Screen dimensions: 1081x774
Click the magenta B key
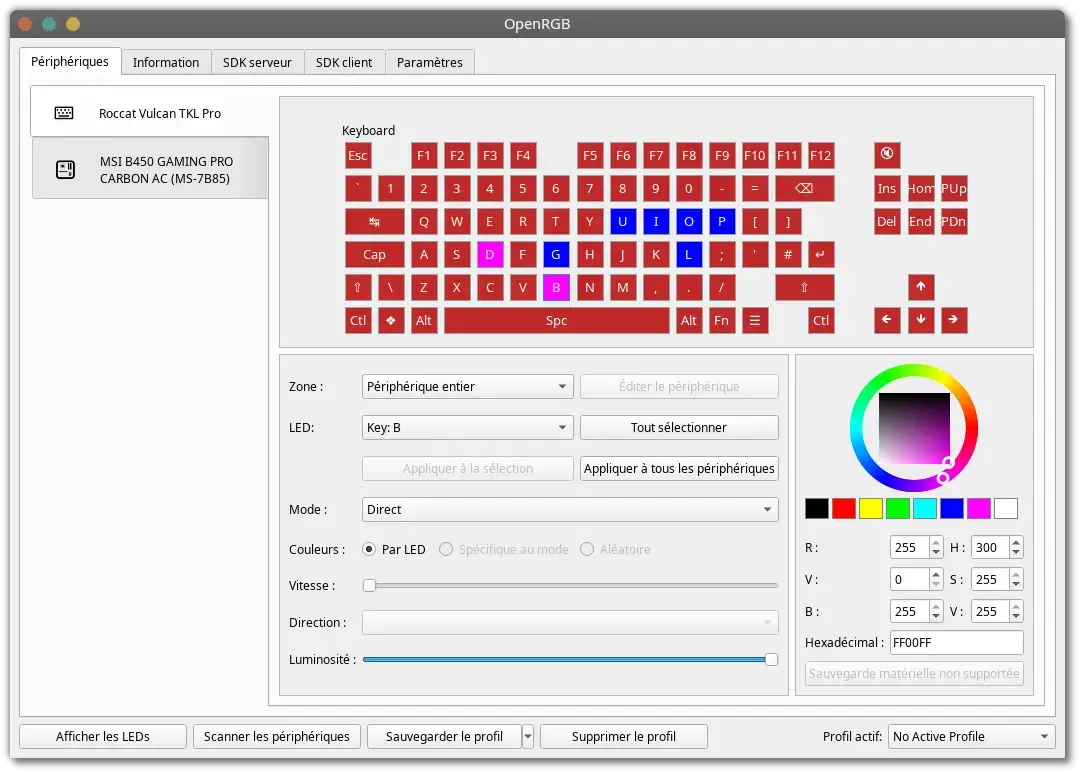point(556,287)
